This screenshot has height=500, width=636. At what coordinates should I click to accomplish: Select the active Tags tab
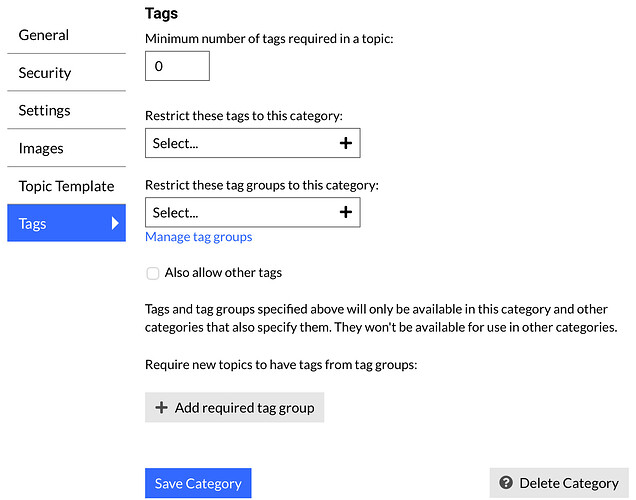tap(66, 223)
